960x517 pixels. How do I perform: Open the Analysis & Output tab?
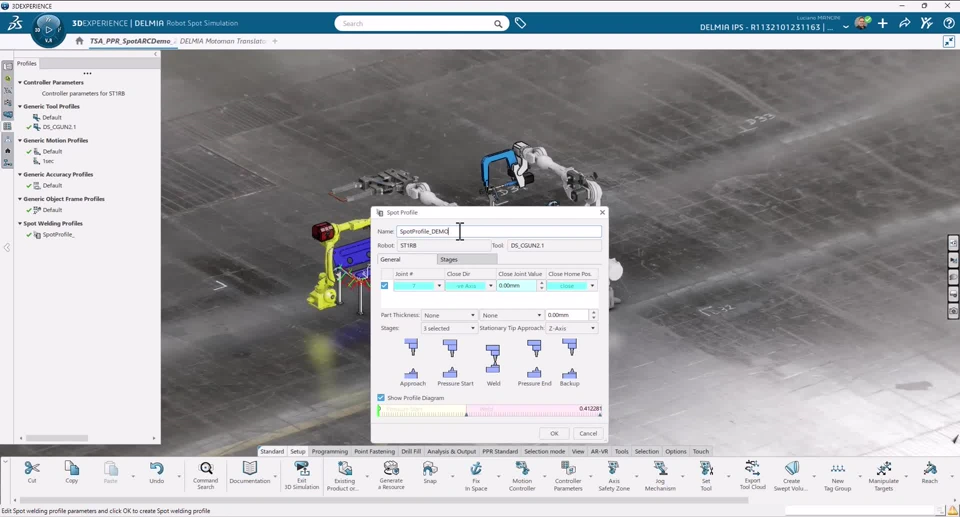click(451, 451)
